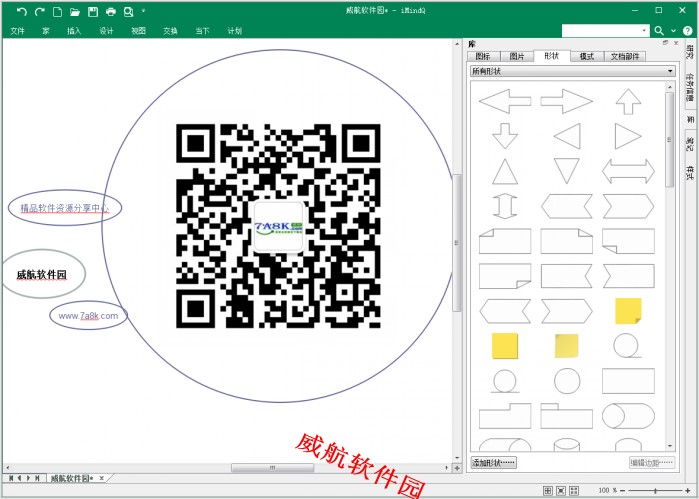The height and width of the screenshot is (499, 699).
Task: Select the 威航软件园 central topic
Action: pos(42,275)
